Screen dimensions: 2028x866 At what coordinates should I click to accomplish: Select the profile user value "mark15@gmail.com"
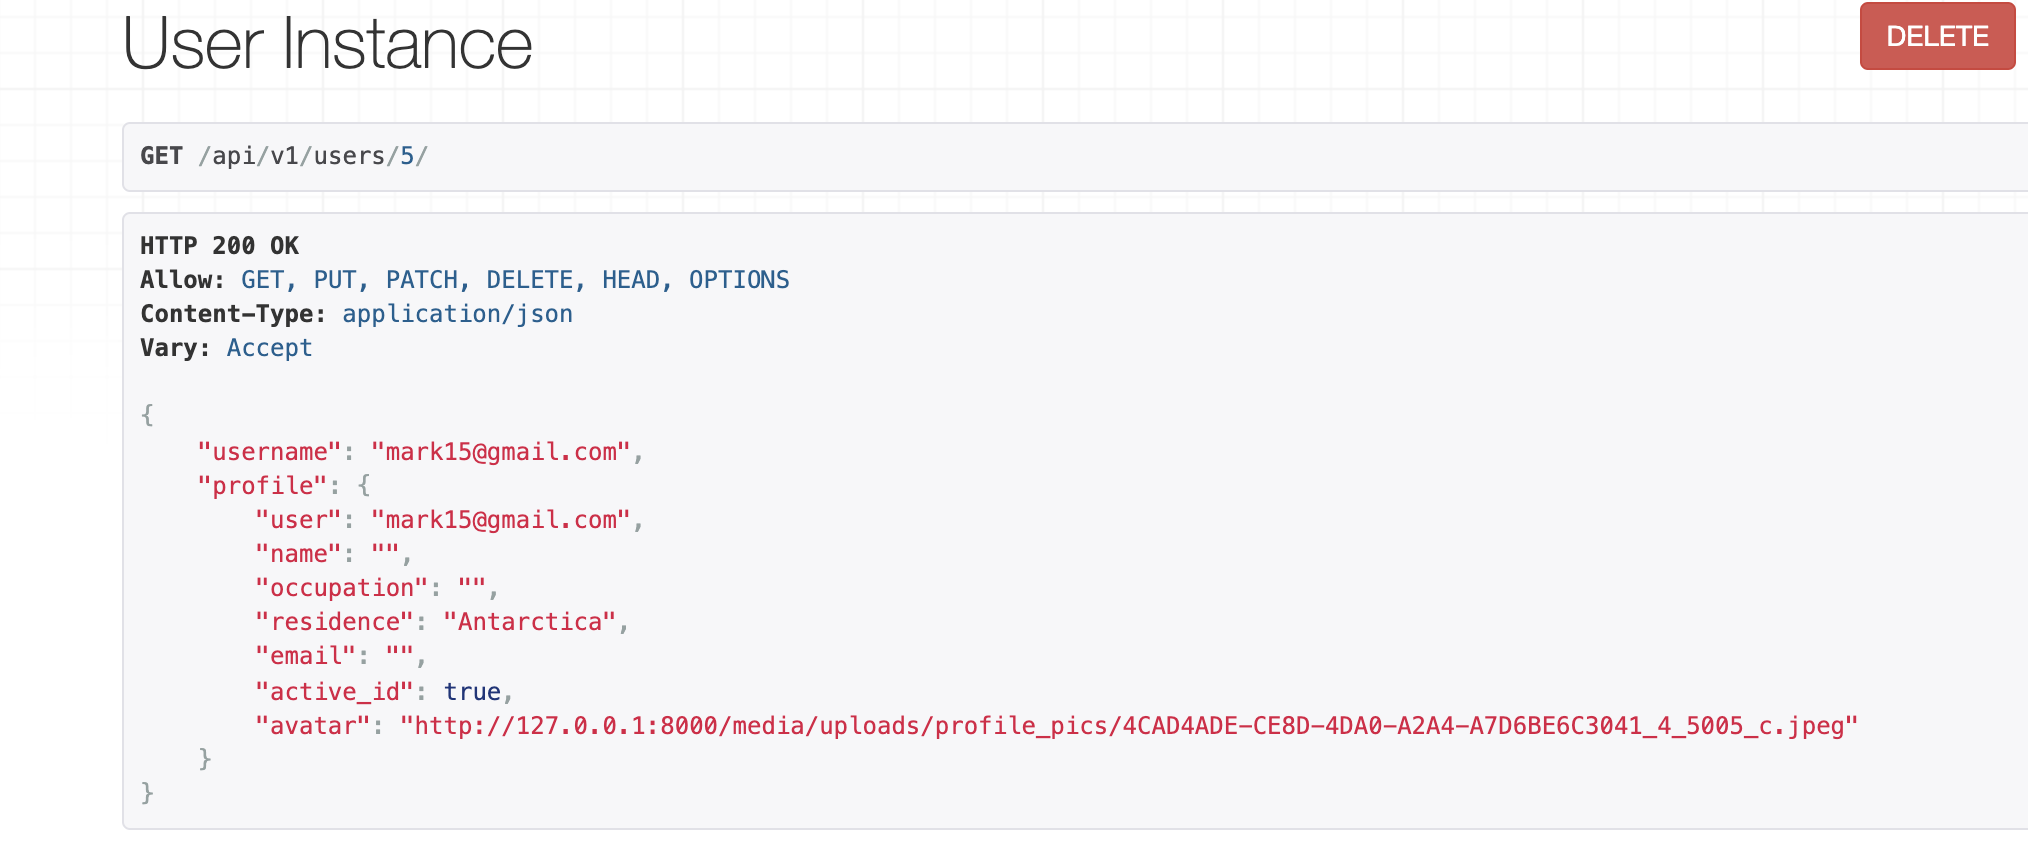click(501, 520)
